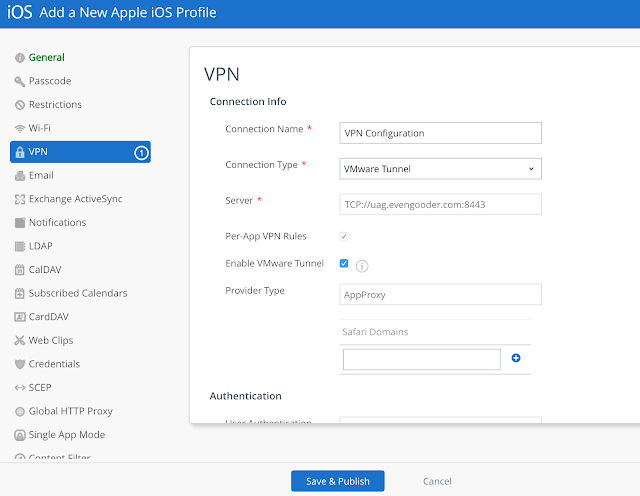Click the Restrictions prohibited icon
Screen dimensions: 640x496
[20, 105]
